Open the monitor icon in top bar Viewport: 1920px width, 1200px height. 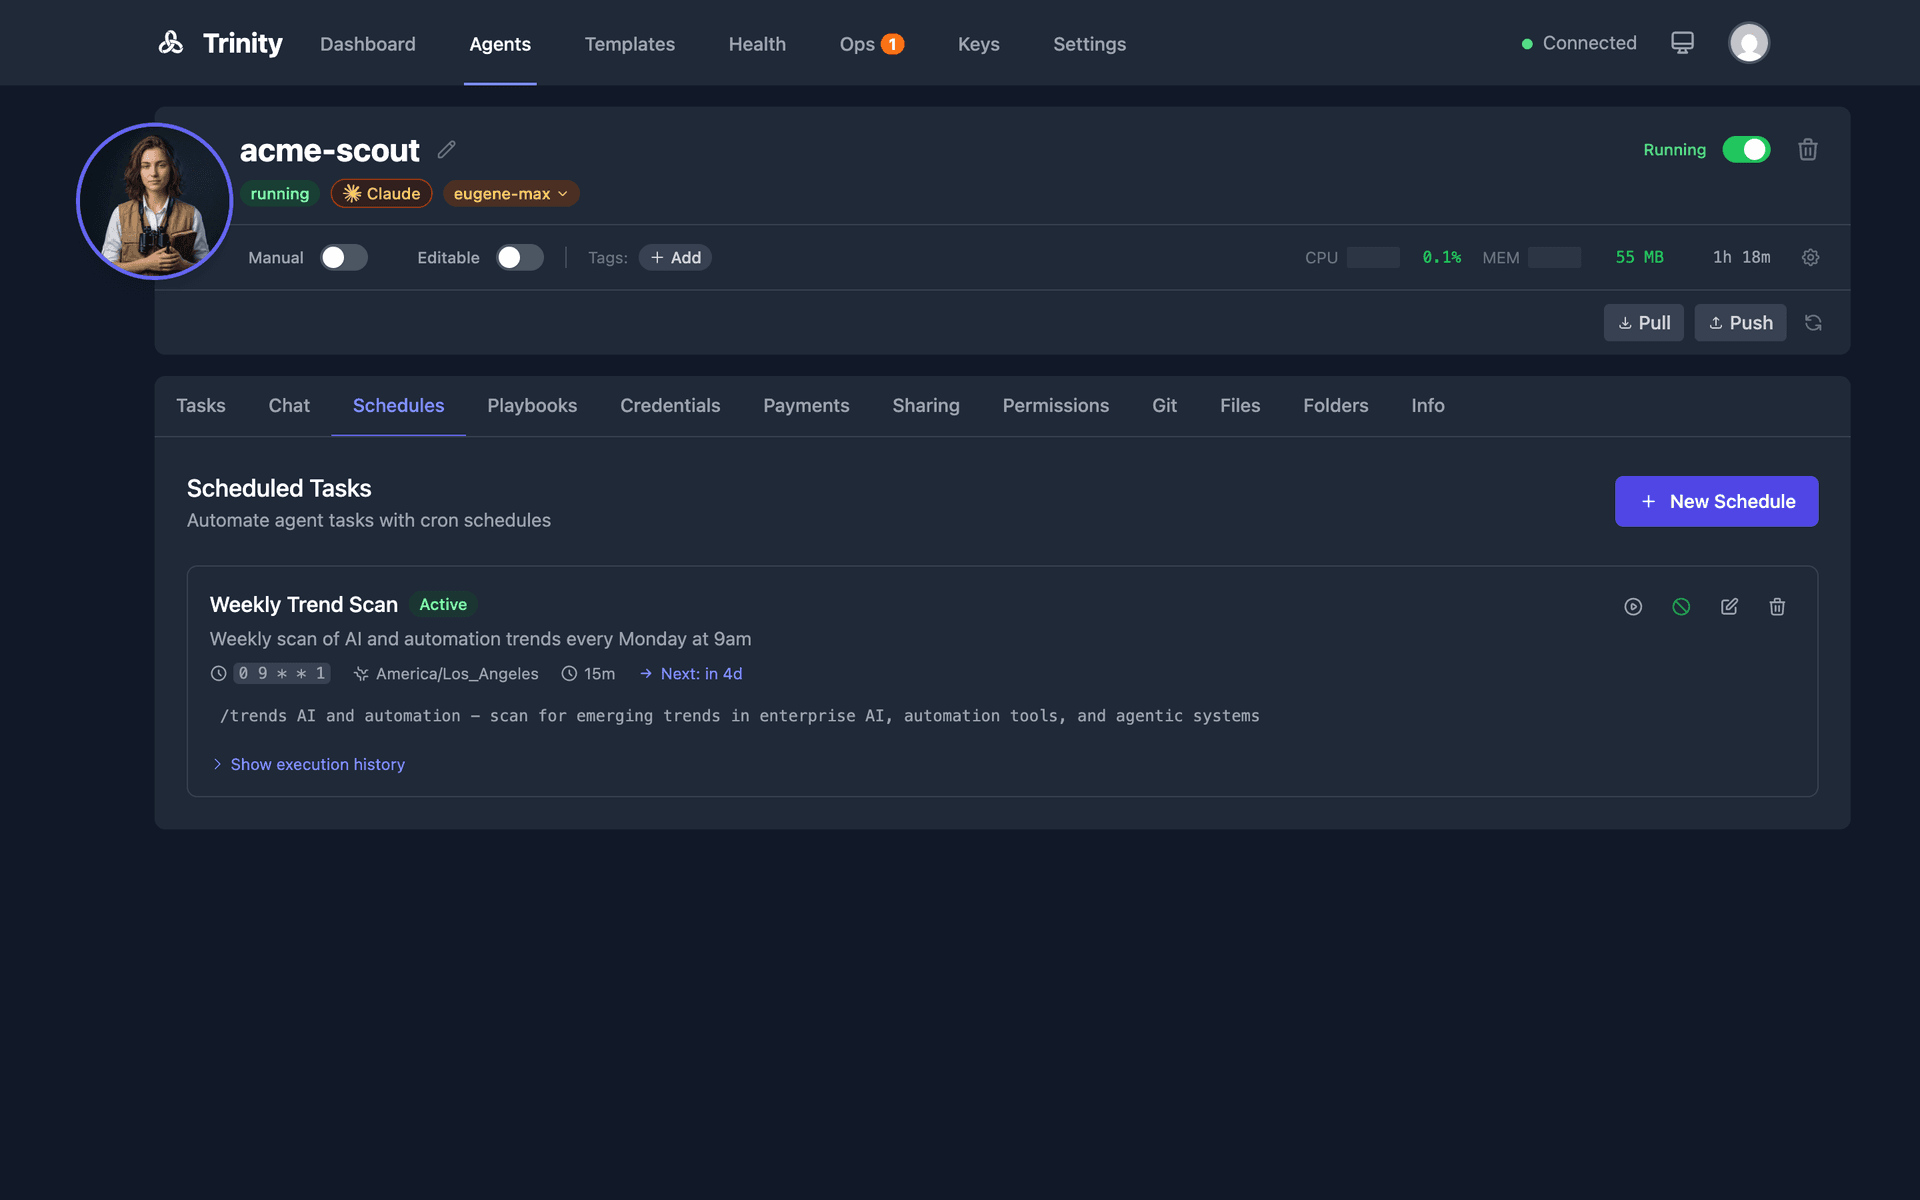[1682, 43]
